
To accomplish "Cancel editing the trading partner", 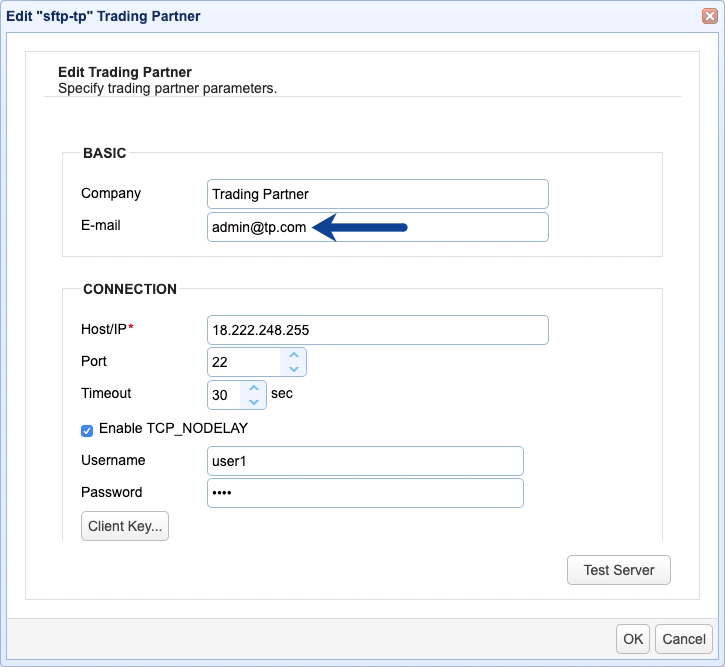I will tap(684, 639).
